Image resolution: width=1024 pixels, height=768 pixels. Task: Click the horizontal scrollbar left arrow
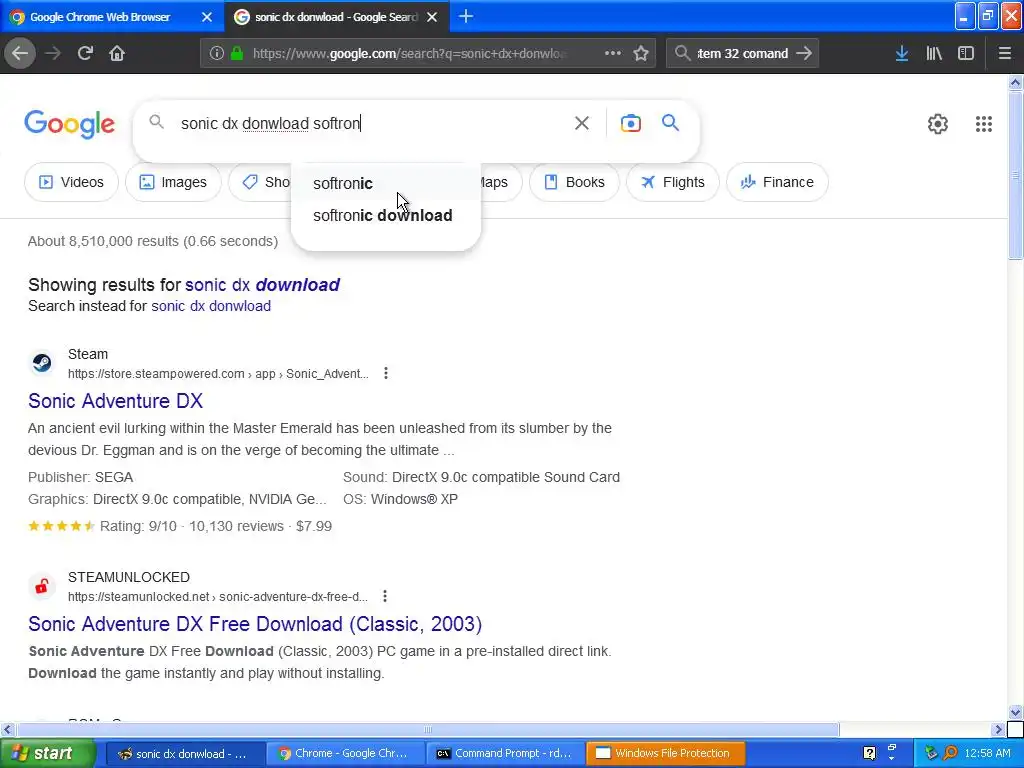coord(7,729)
